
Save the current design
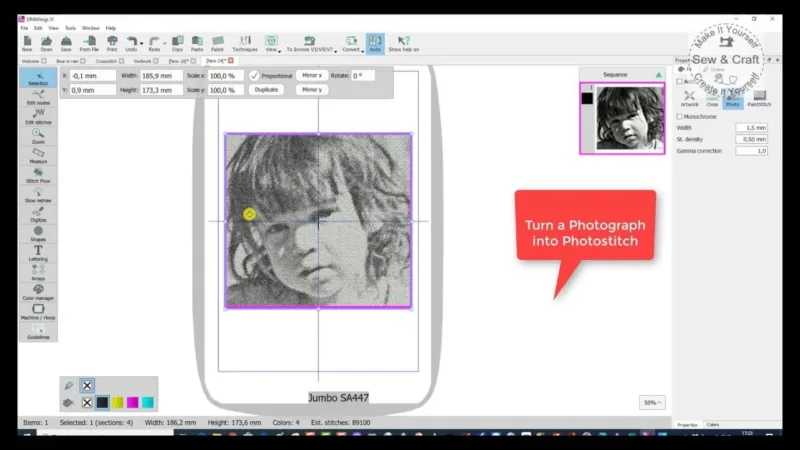pos(66,44)
